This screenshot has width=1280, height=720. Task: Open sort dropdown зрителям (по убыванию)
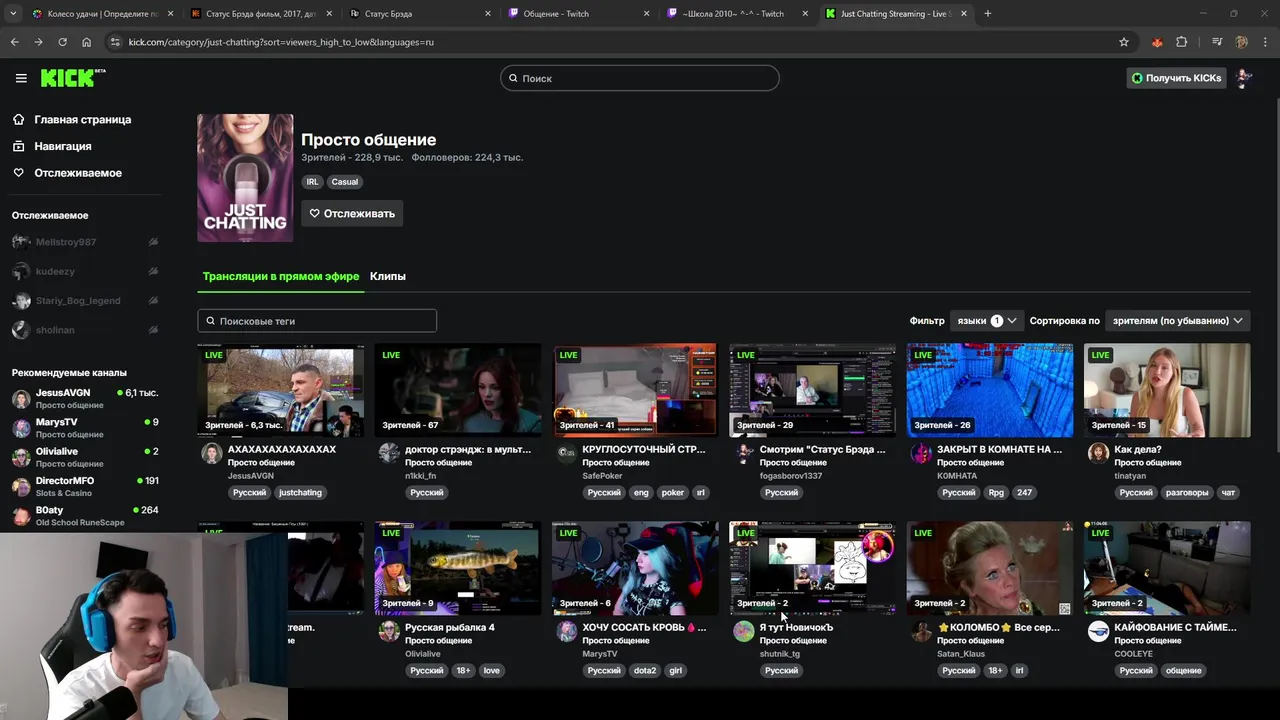coord(1177,321)
